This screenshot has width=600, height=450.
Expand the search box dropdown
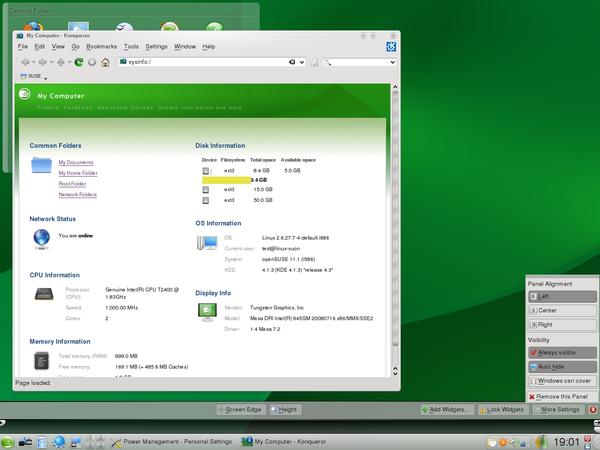(392, 62)
